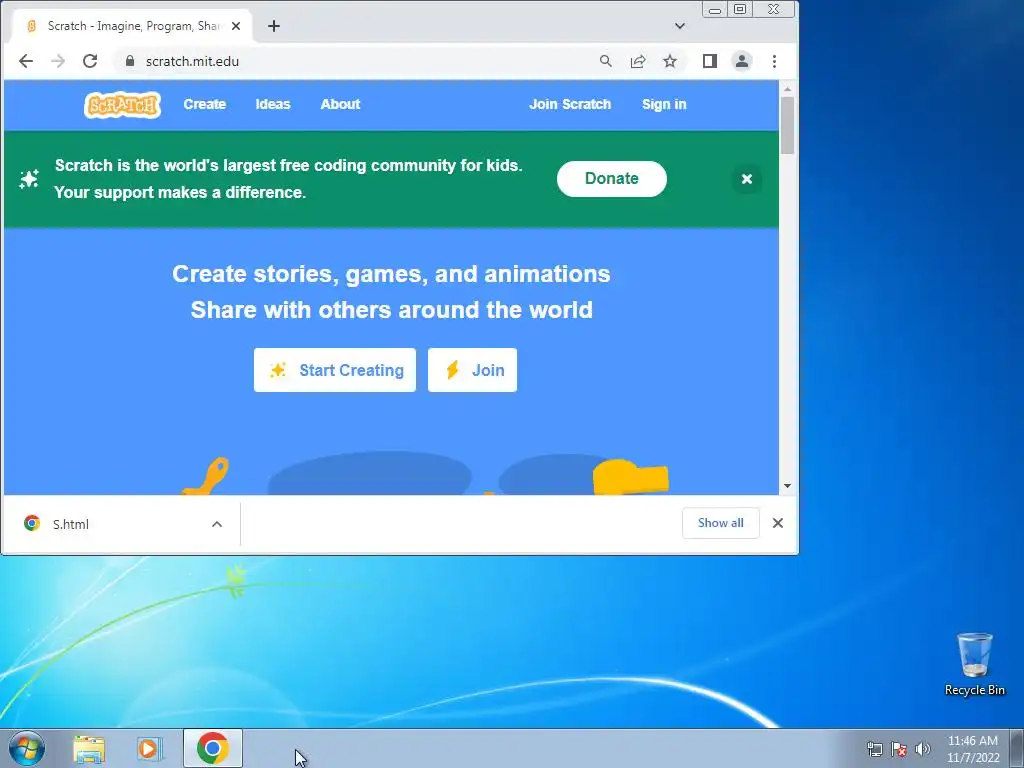Screen dimensions: 1024x768
Task: Open the address bar zoom search icon
Action: 605,61
